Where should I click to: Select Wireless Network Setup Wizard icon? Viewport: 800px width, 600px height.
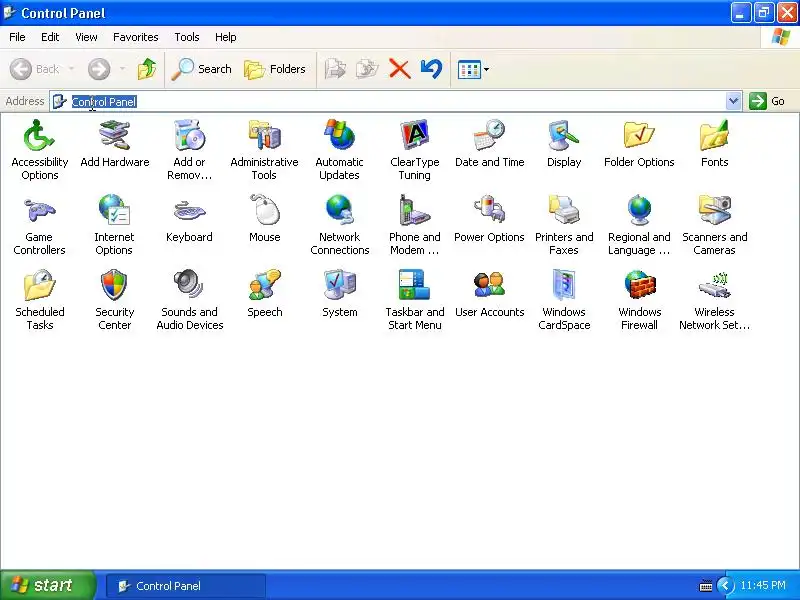(714, 285)
